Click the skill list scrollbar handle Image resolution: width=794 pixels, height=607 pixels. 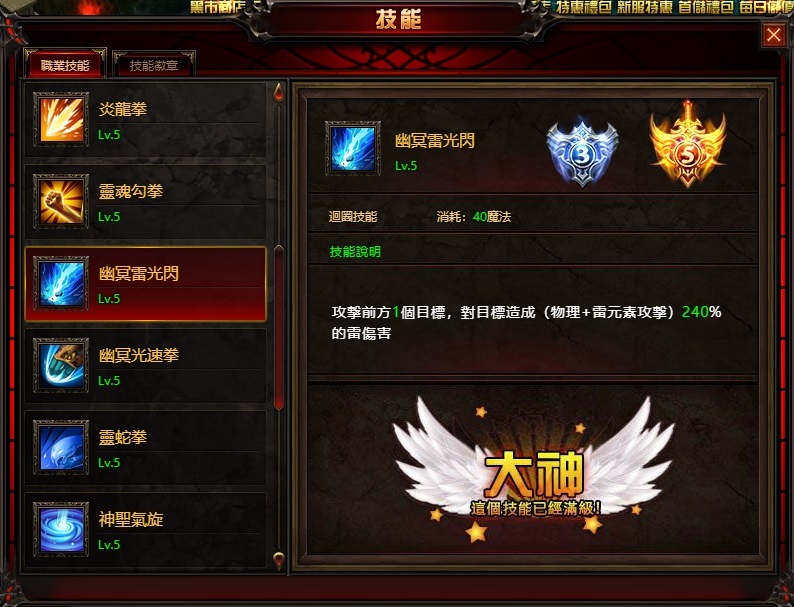pyautogui.click(x=279, y=327)
